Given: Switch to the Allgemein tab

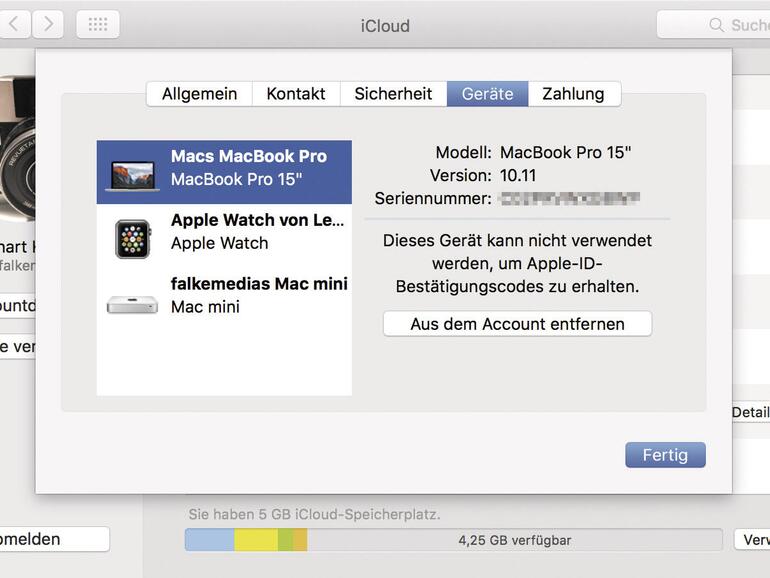Looking at the screenshot, I should click(x=199, y=94).
